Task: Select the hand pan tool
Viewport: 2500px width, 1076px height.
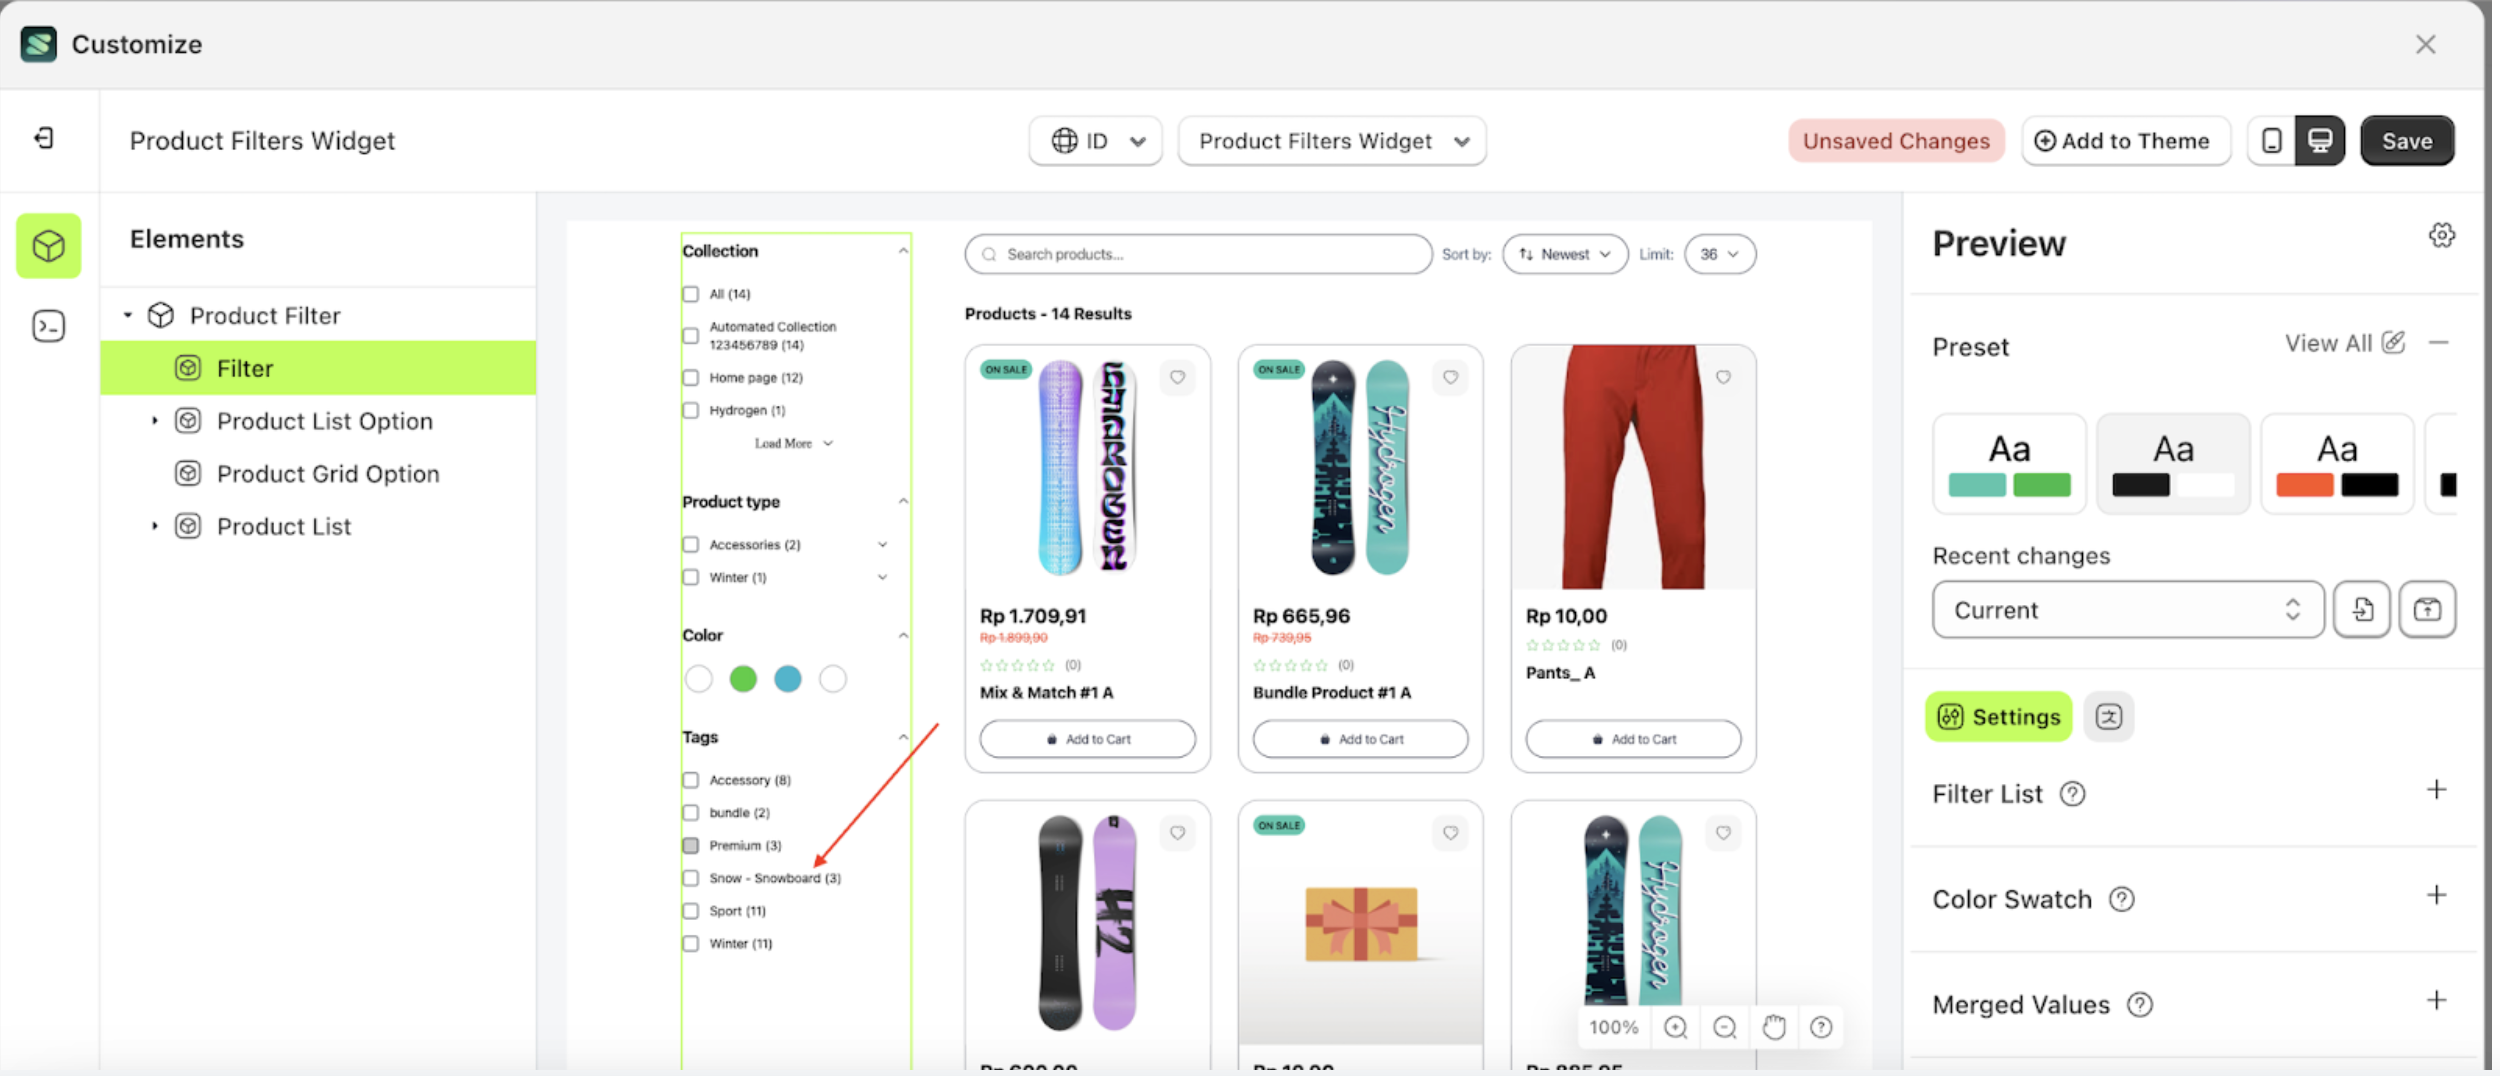Action: pos(1773,1027)
